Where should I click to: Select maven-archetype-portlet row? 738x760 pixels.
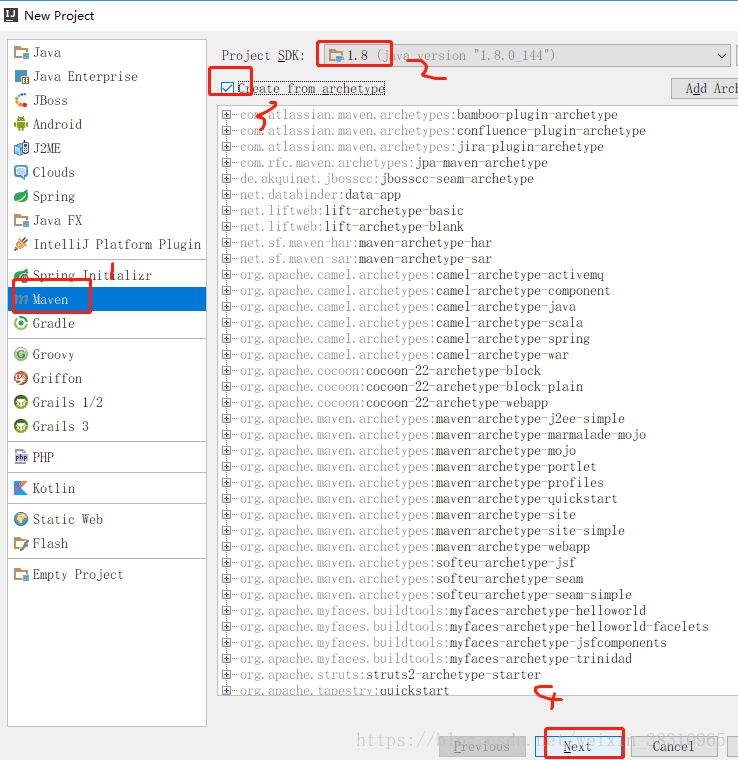point(418,466)
